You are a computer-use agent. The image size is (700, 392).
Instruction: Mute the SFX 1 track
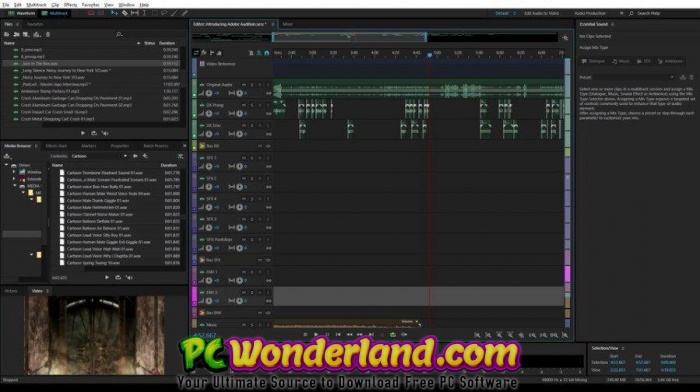click(244, 158)
